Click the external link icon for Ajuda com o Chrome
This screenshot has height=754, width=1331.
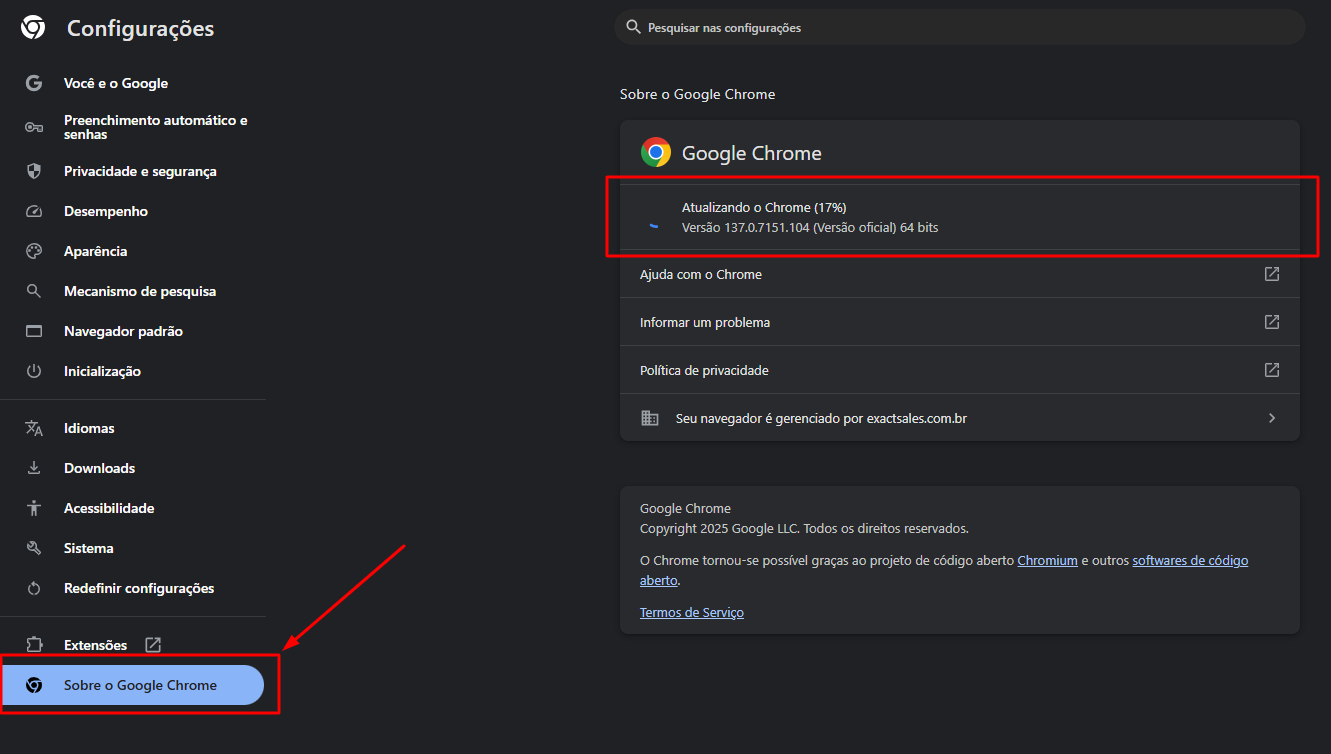coord(1272,274)
